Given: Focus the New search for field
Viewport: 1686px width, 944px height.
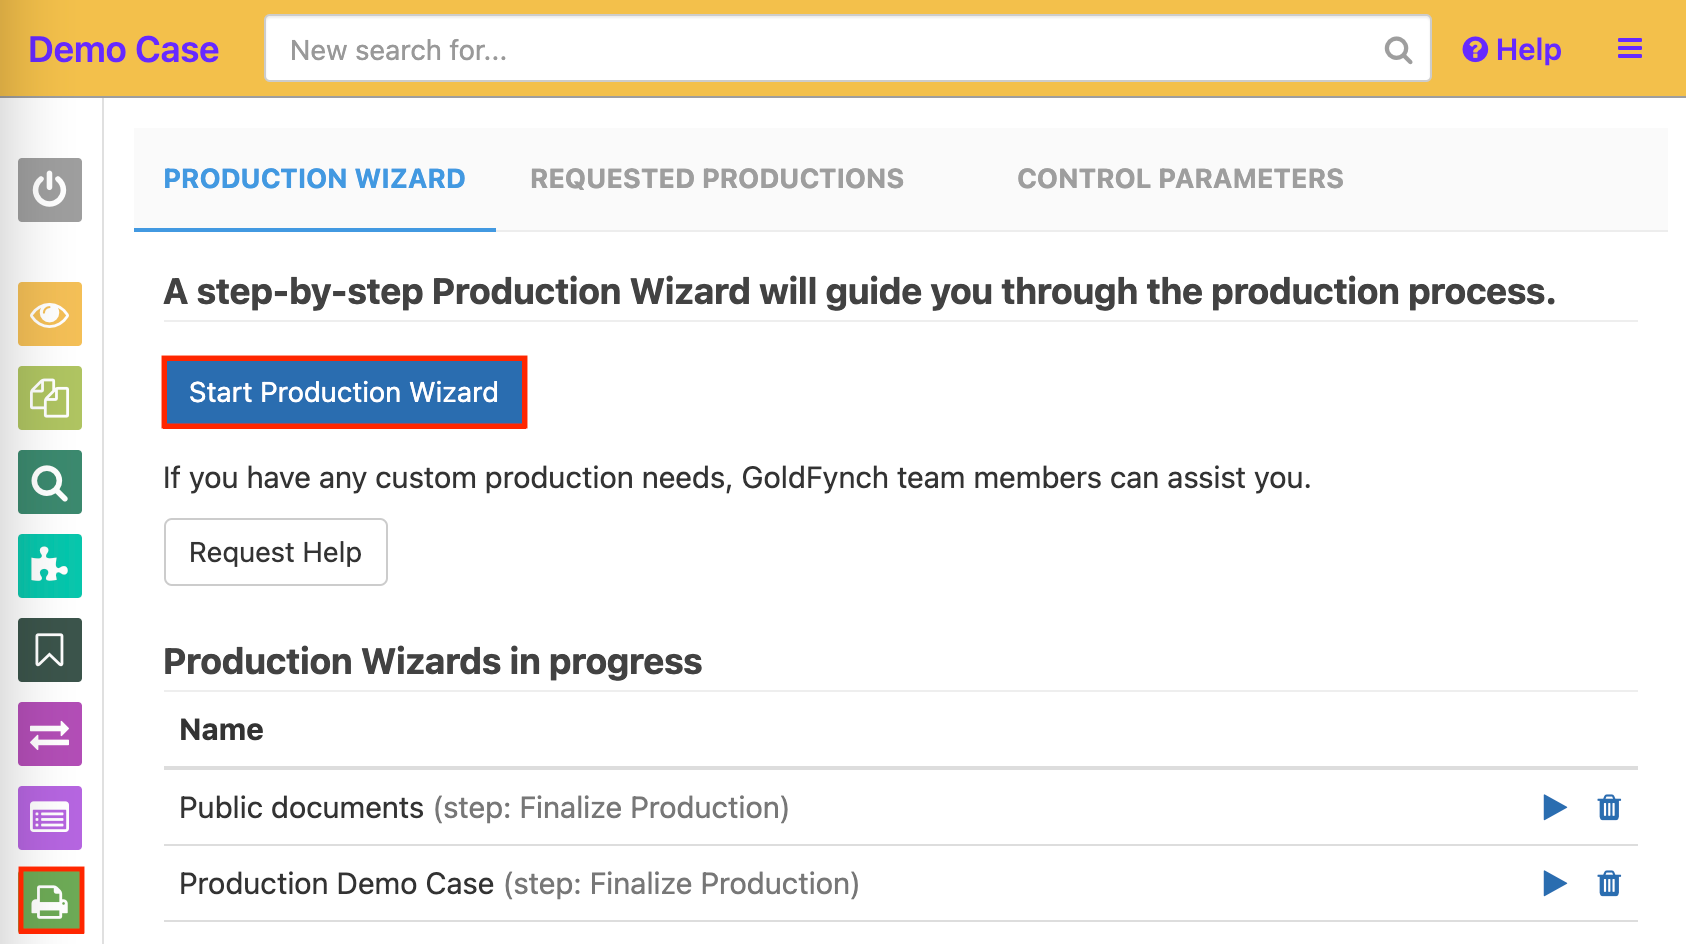Looking at the screenshot, I should (830, 50).
